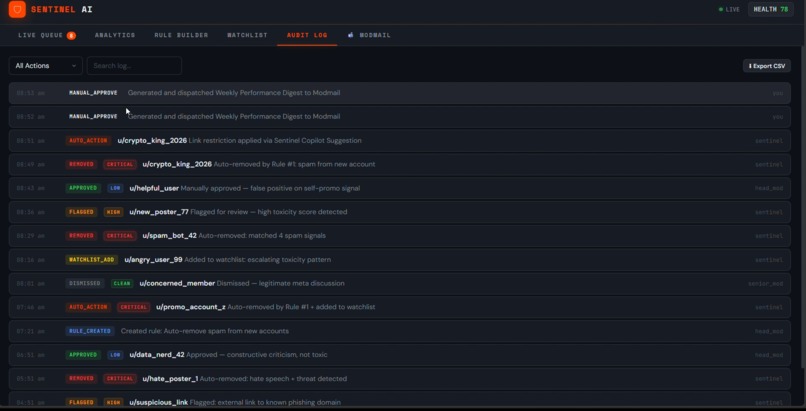Click username u/promo_account_z
806x411 pixels.
191,307
